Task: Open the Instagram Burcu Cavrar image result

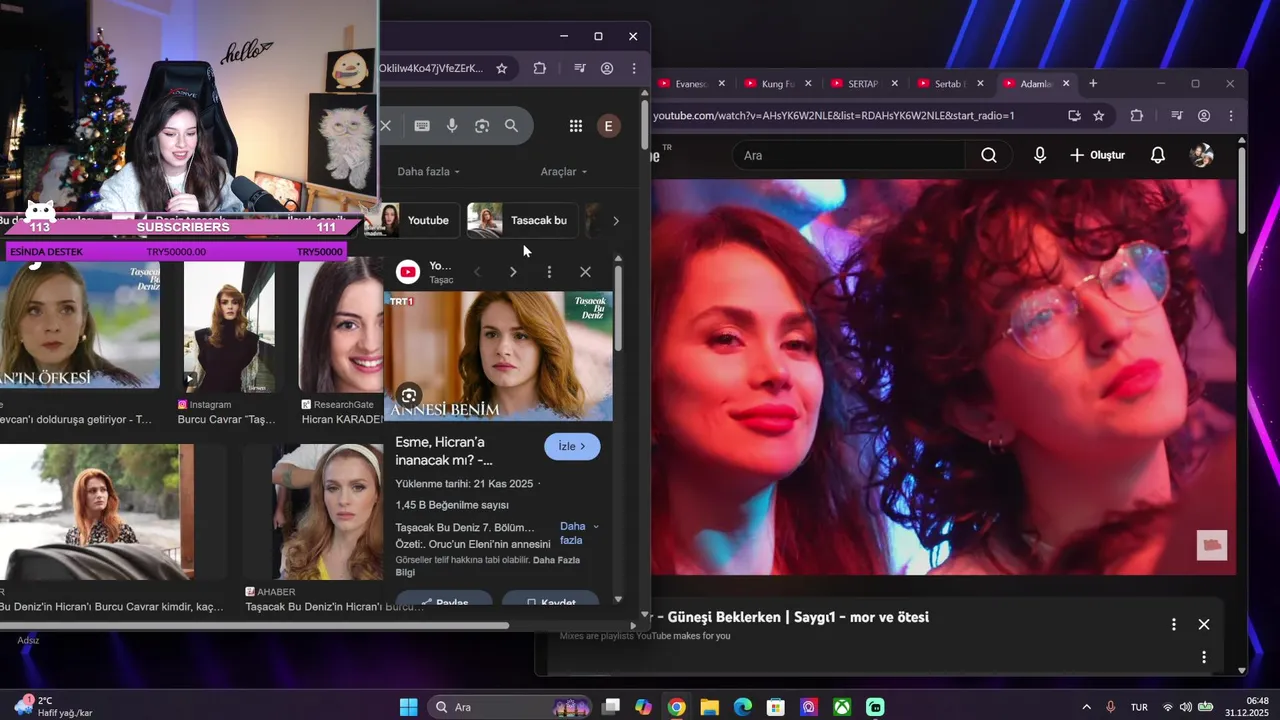Action: click(229, 328)
